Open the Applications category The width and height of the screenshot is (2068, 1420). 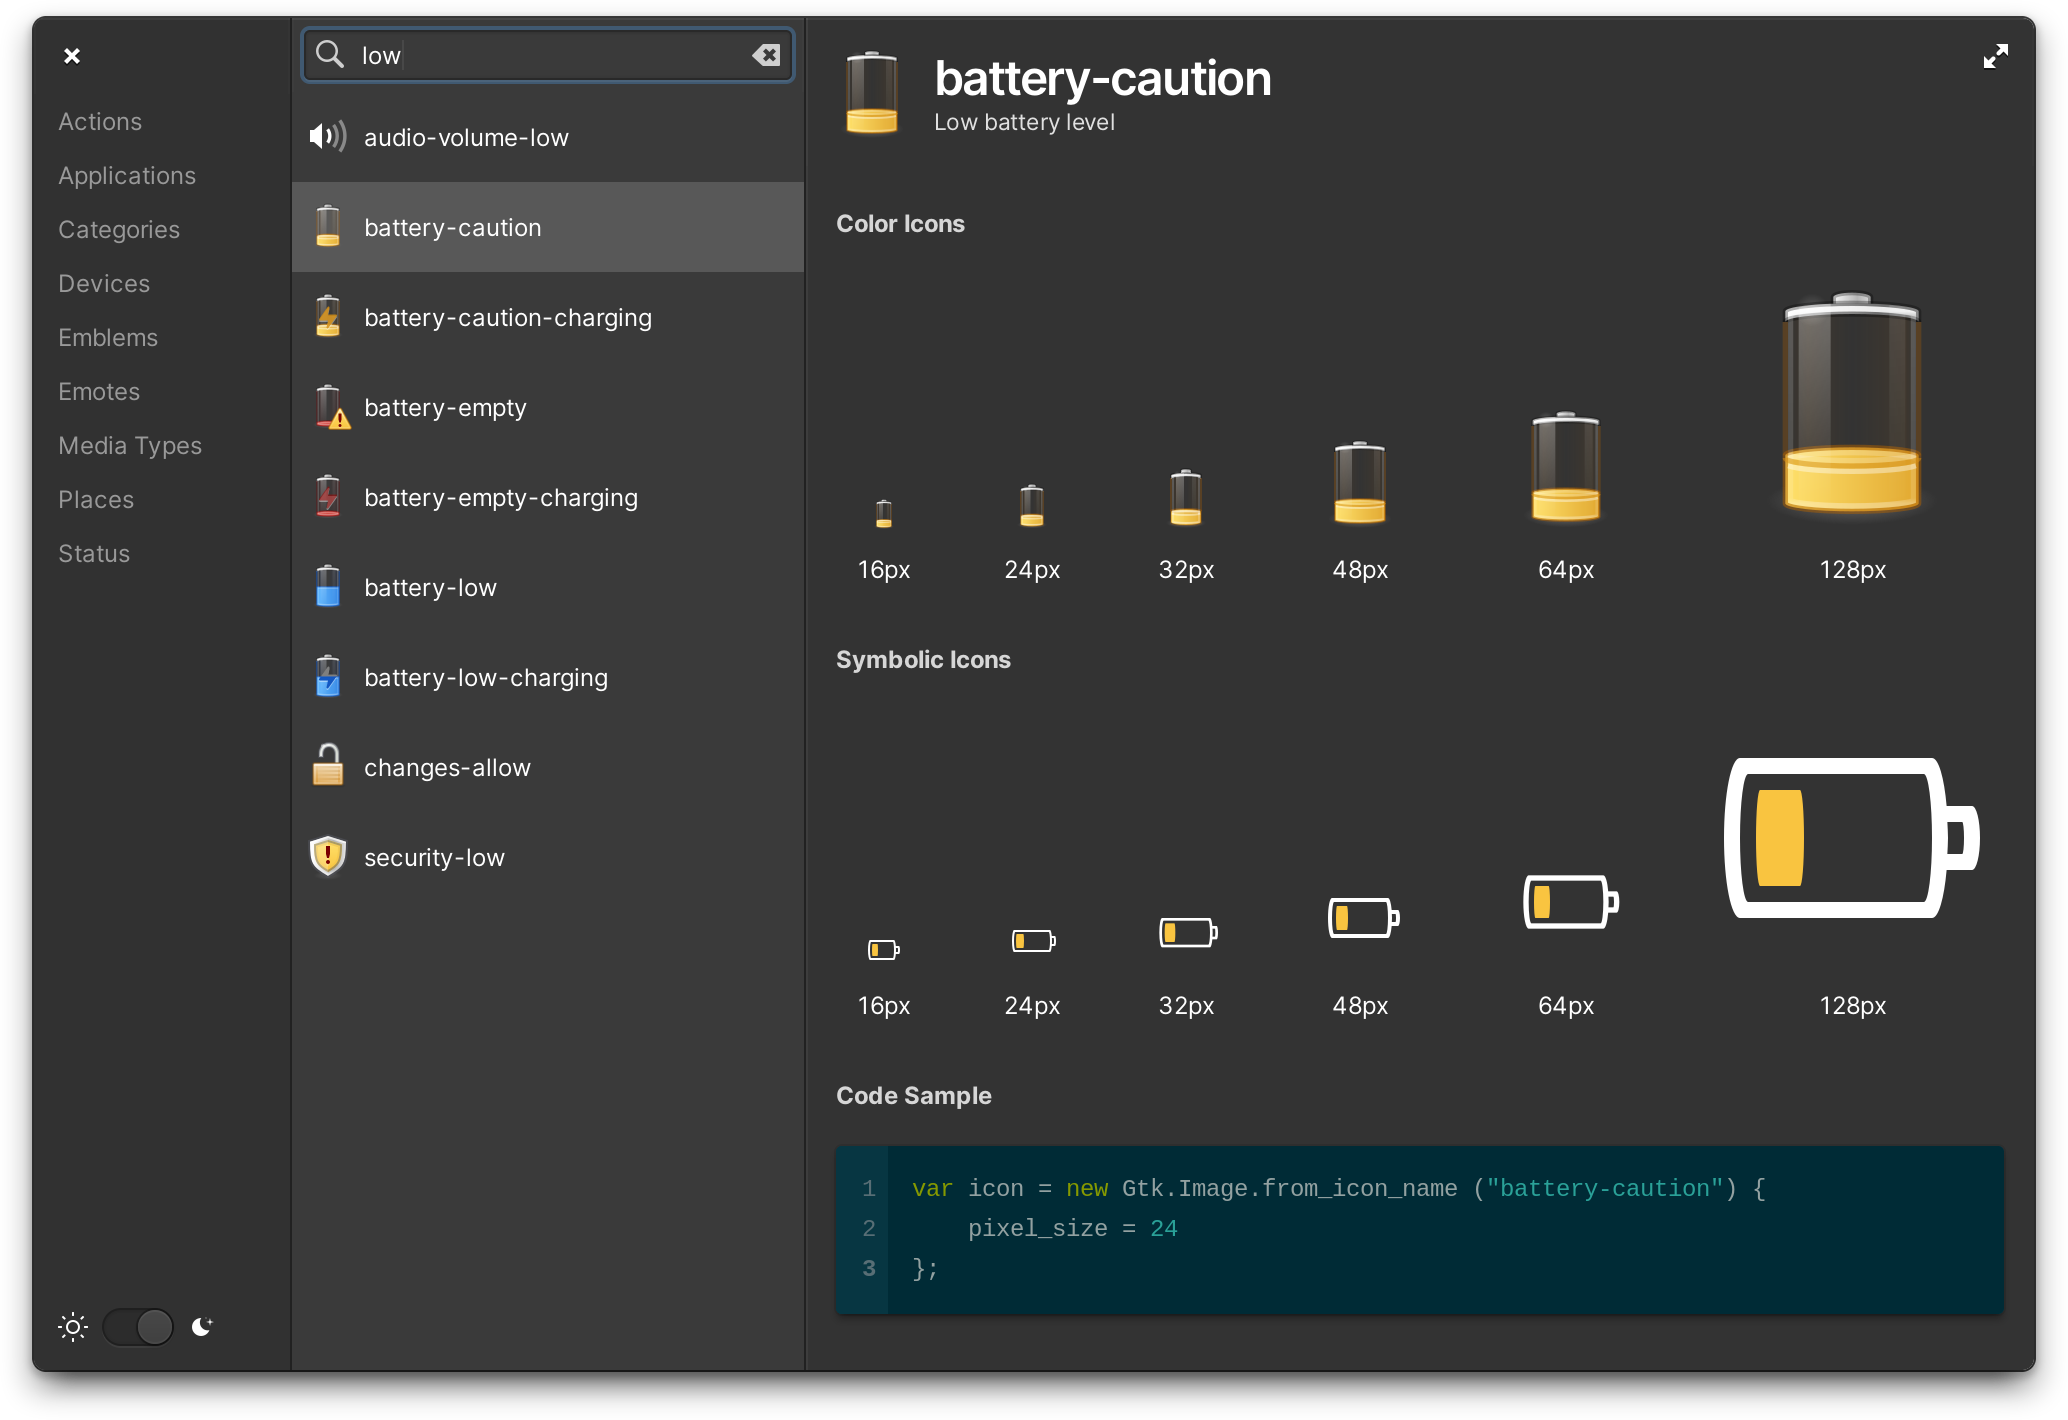tap(127, 176)
